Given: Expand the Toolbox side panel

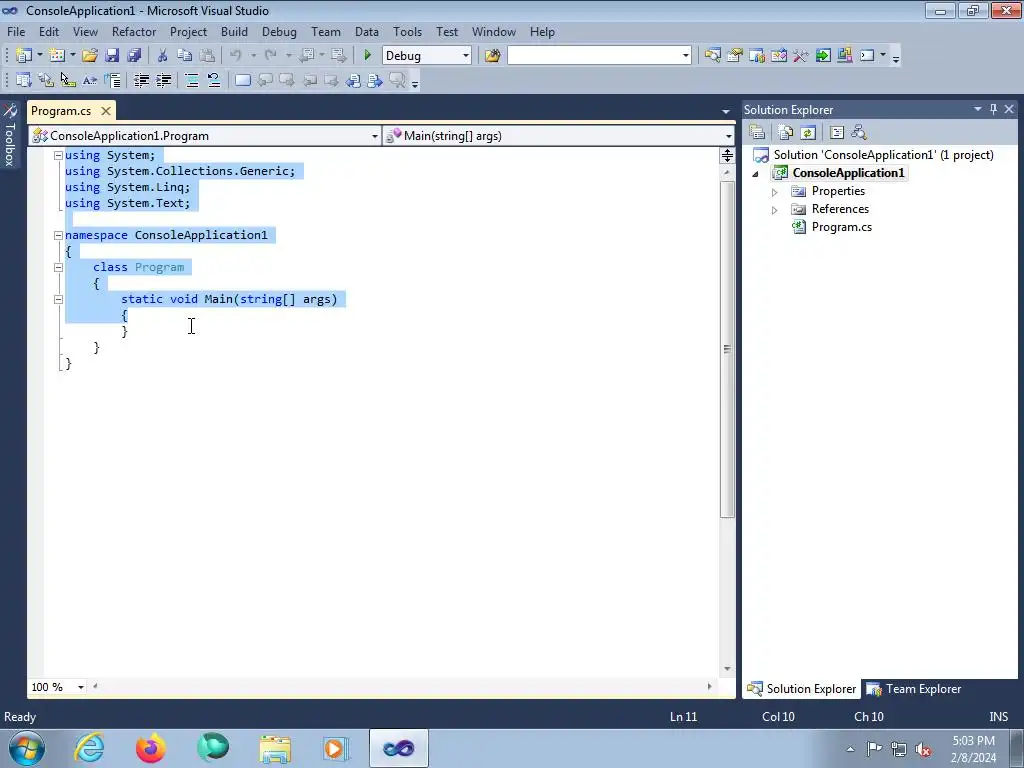Looking at the screenshot, I should click(x=9, y=135).
